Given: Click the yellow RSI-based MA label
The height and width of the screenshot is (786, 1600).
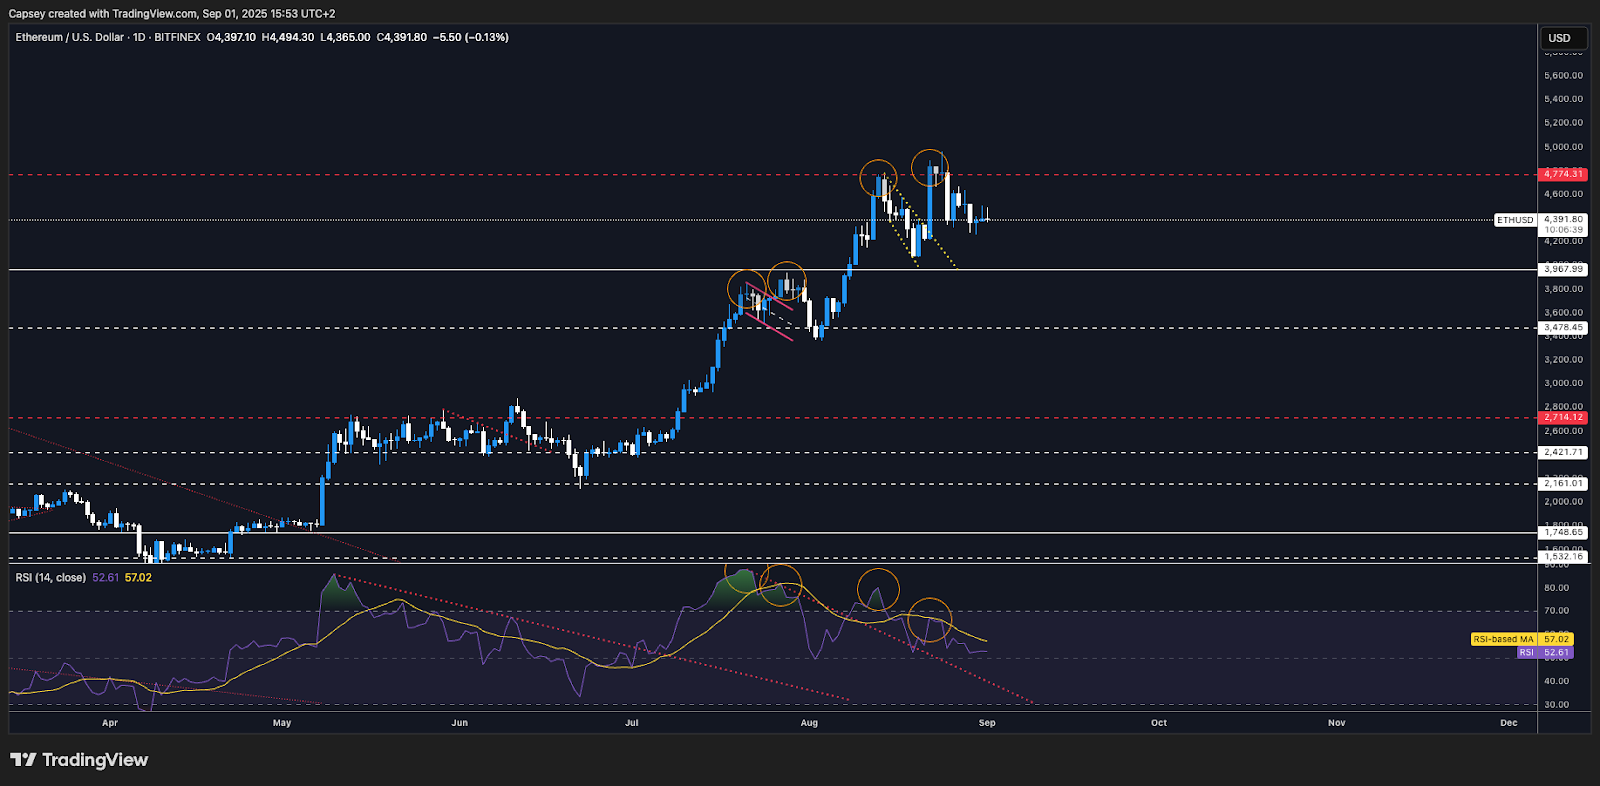Looking at the screenshot, I should [1504, 639].
